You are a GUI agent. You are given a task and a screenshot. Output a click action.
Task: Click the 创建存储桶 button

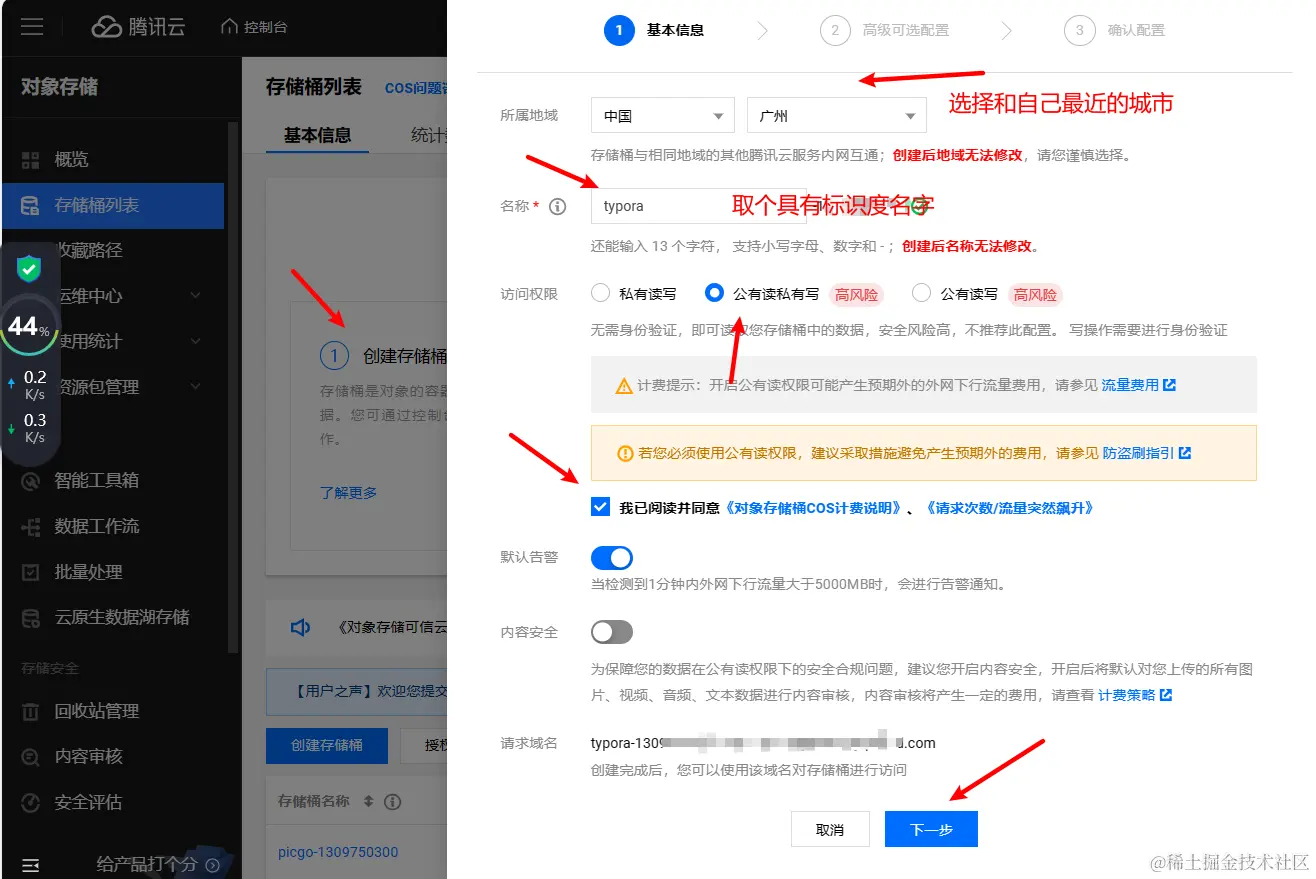click(327, 746)
